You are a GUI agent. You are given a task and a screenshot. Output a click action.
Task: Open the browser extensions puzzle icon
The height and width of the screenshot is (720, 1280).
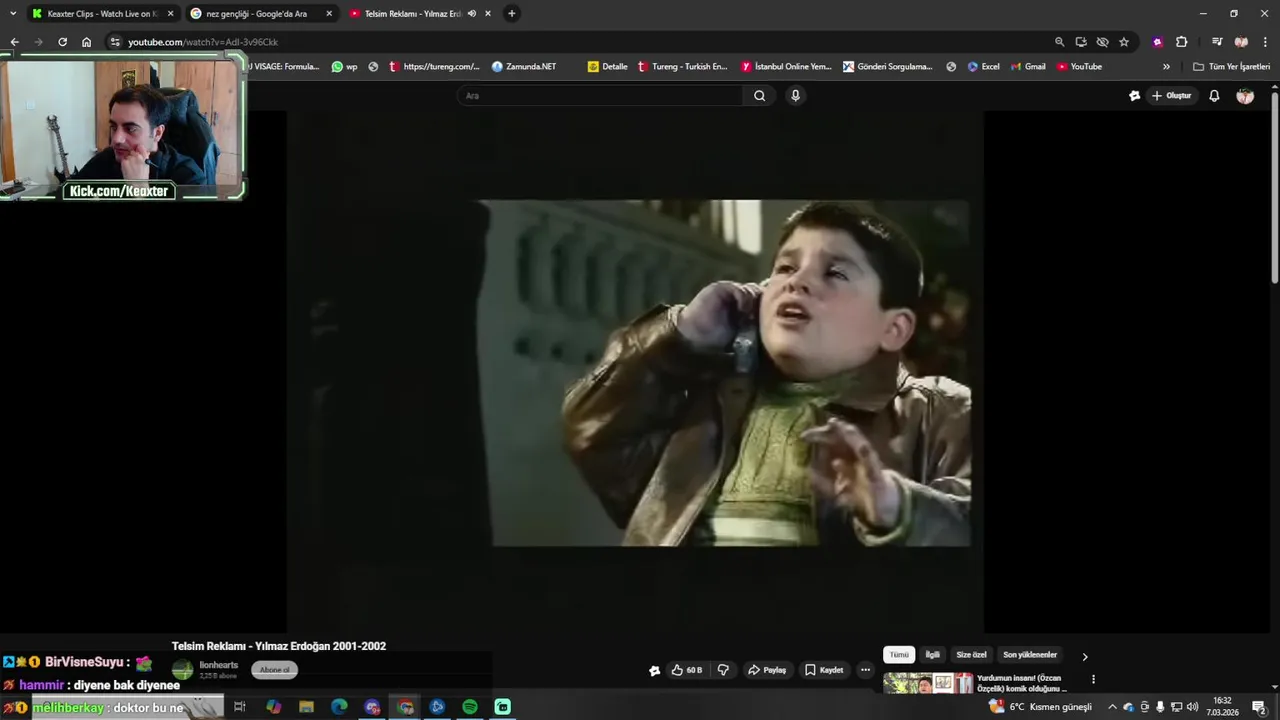(1181, 42)
